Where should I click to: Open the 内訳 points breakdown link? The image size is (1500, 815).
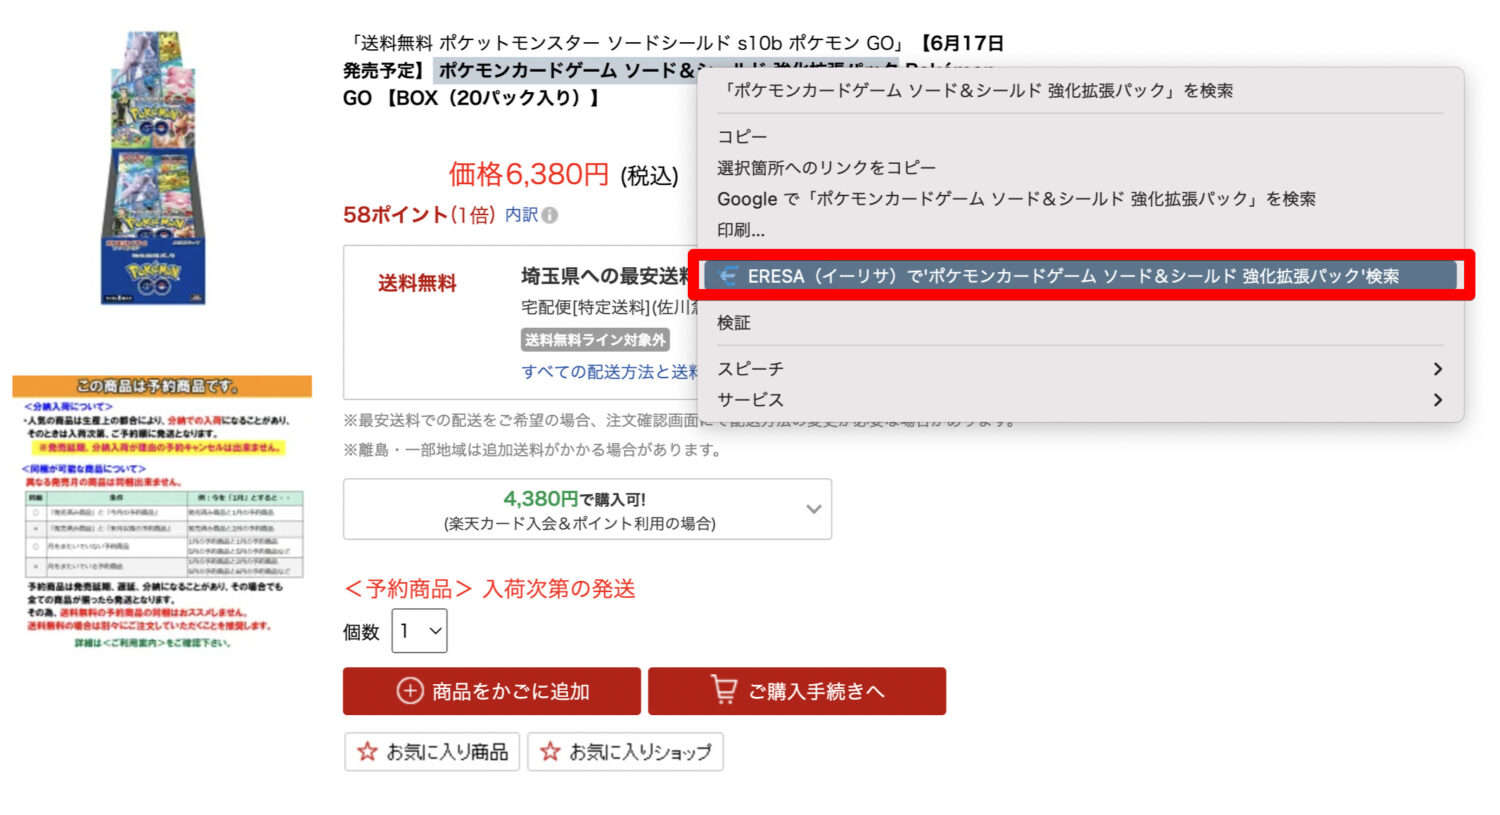coord(521,215)
